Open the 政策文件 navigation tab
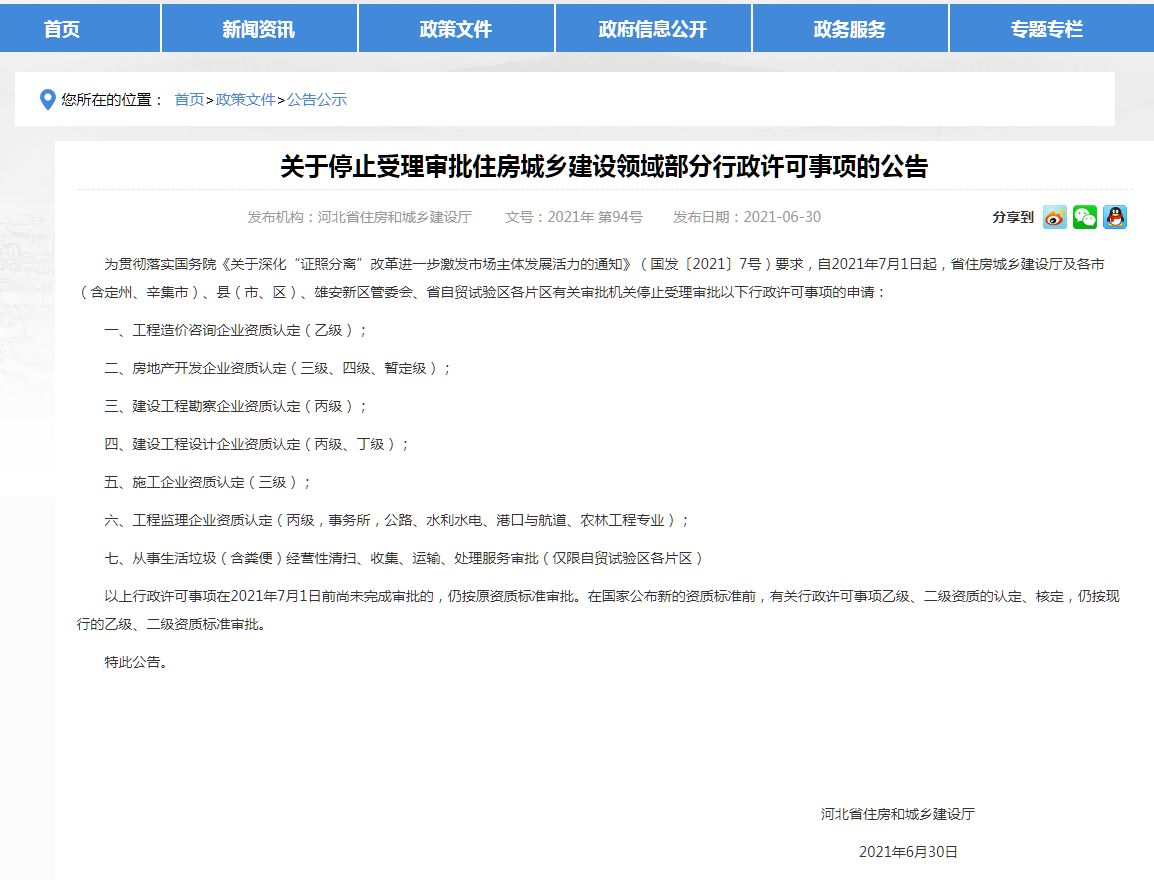 point(455,29)
